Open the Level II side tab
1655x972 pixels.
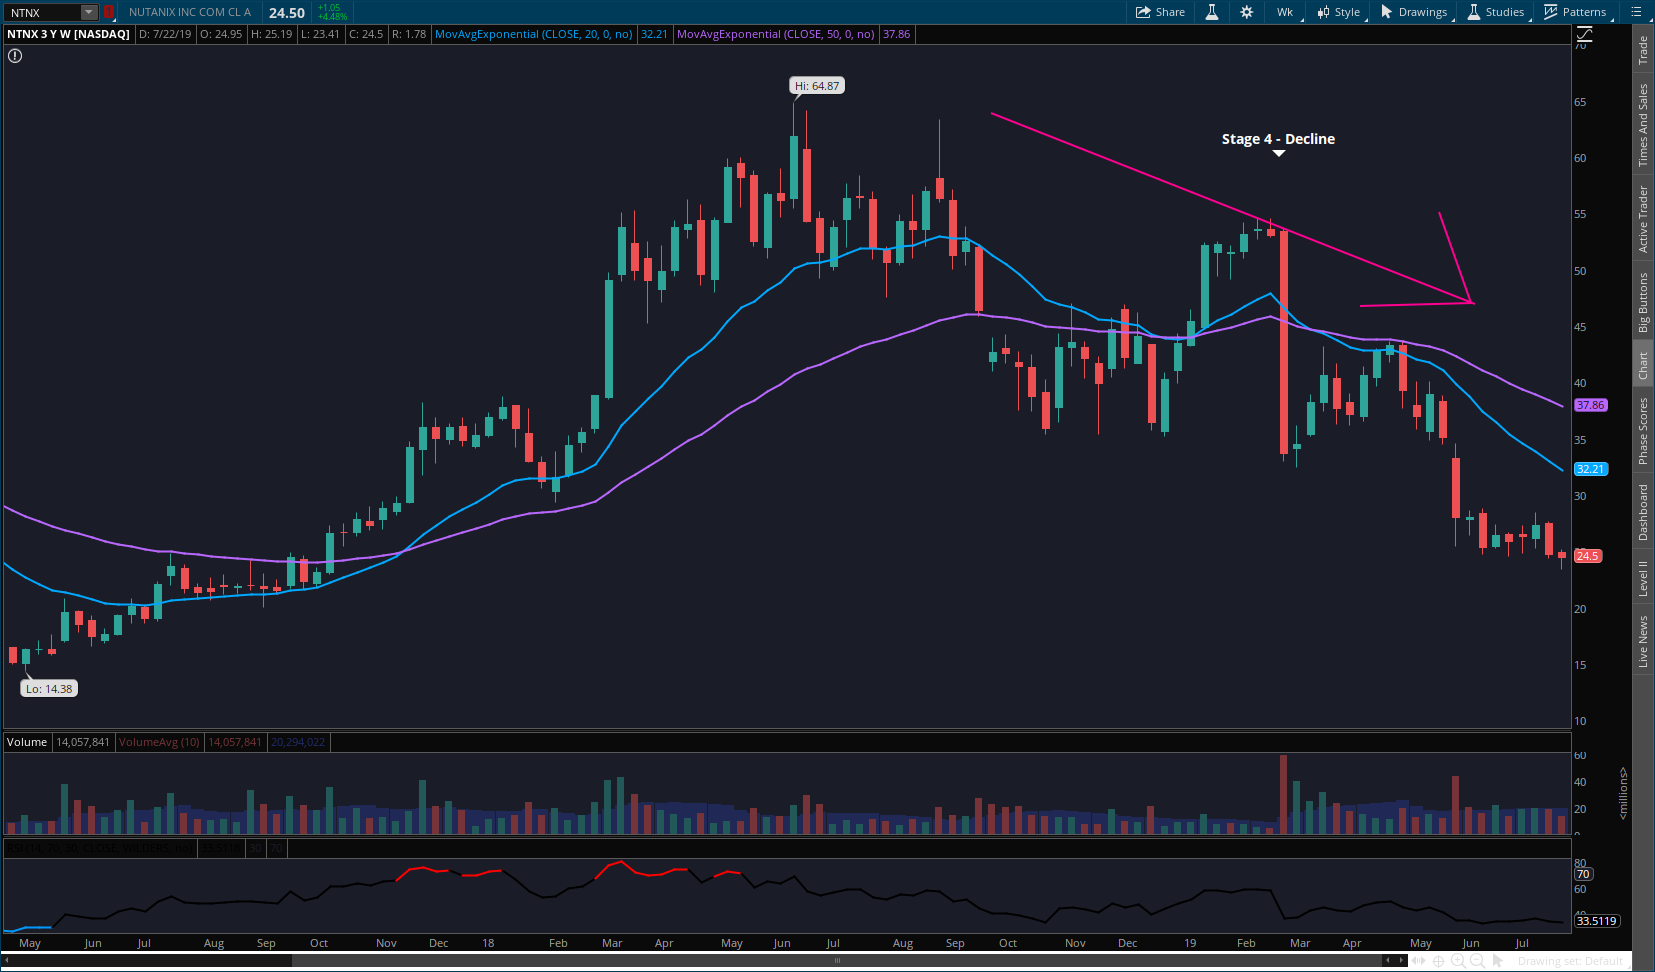(1643, 579)
